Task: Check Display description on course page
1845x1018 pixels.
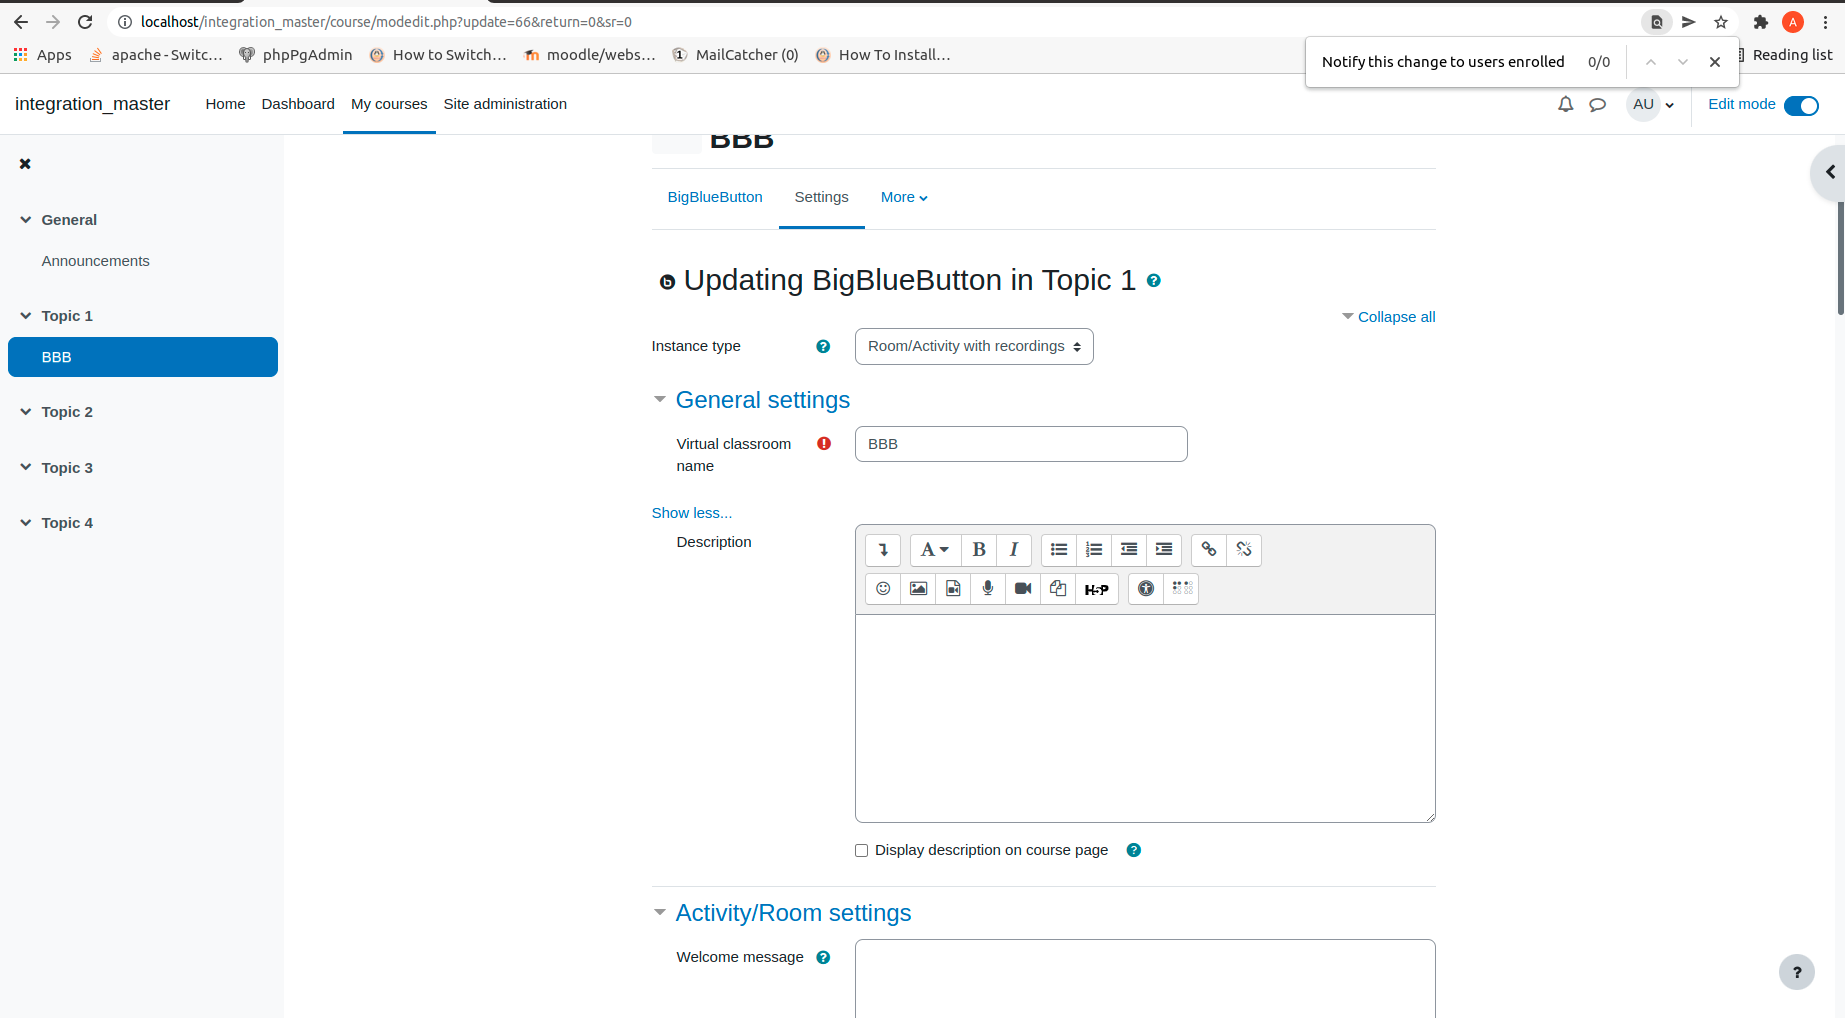Action: pyautogui.click(x=861, y=851)
